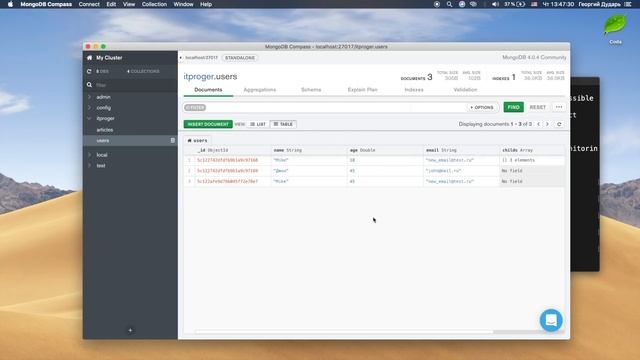Image resolution: width=640 pixels, height=360 pixels.
Task: Expand the config database
Action: (x=89, y=108)
